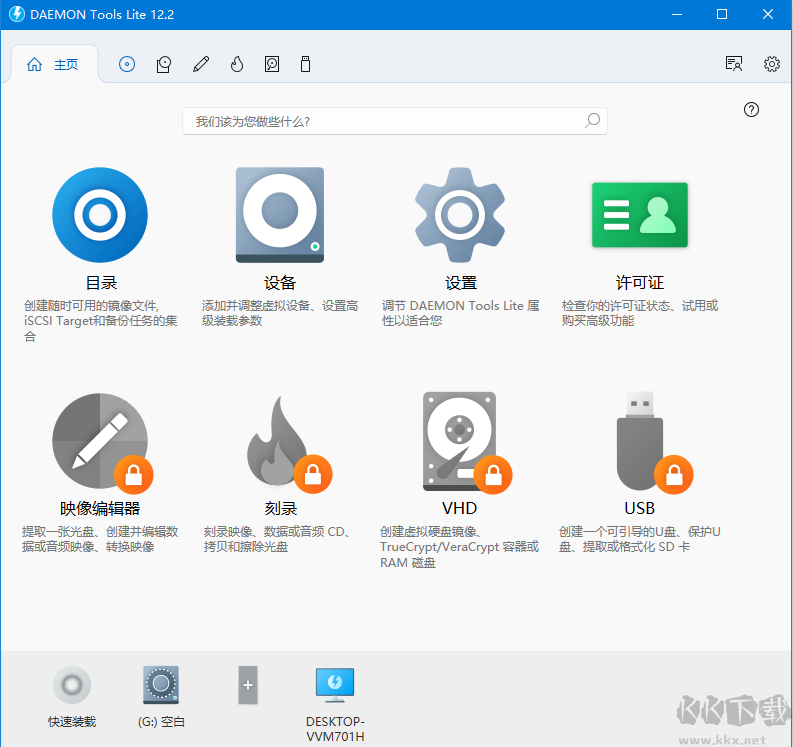The image size is (793, 747).
Task: Open the locked 映像编辑器 icon
Action: [x=101, y=442]
